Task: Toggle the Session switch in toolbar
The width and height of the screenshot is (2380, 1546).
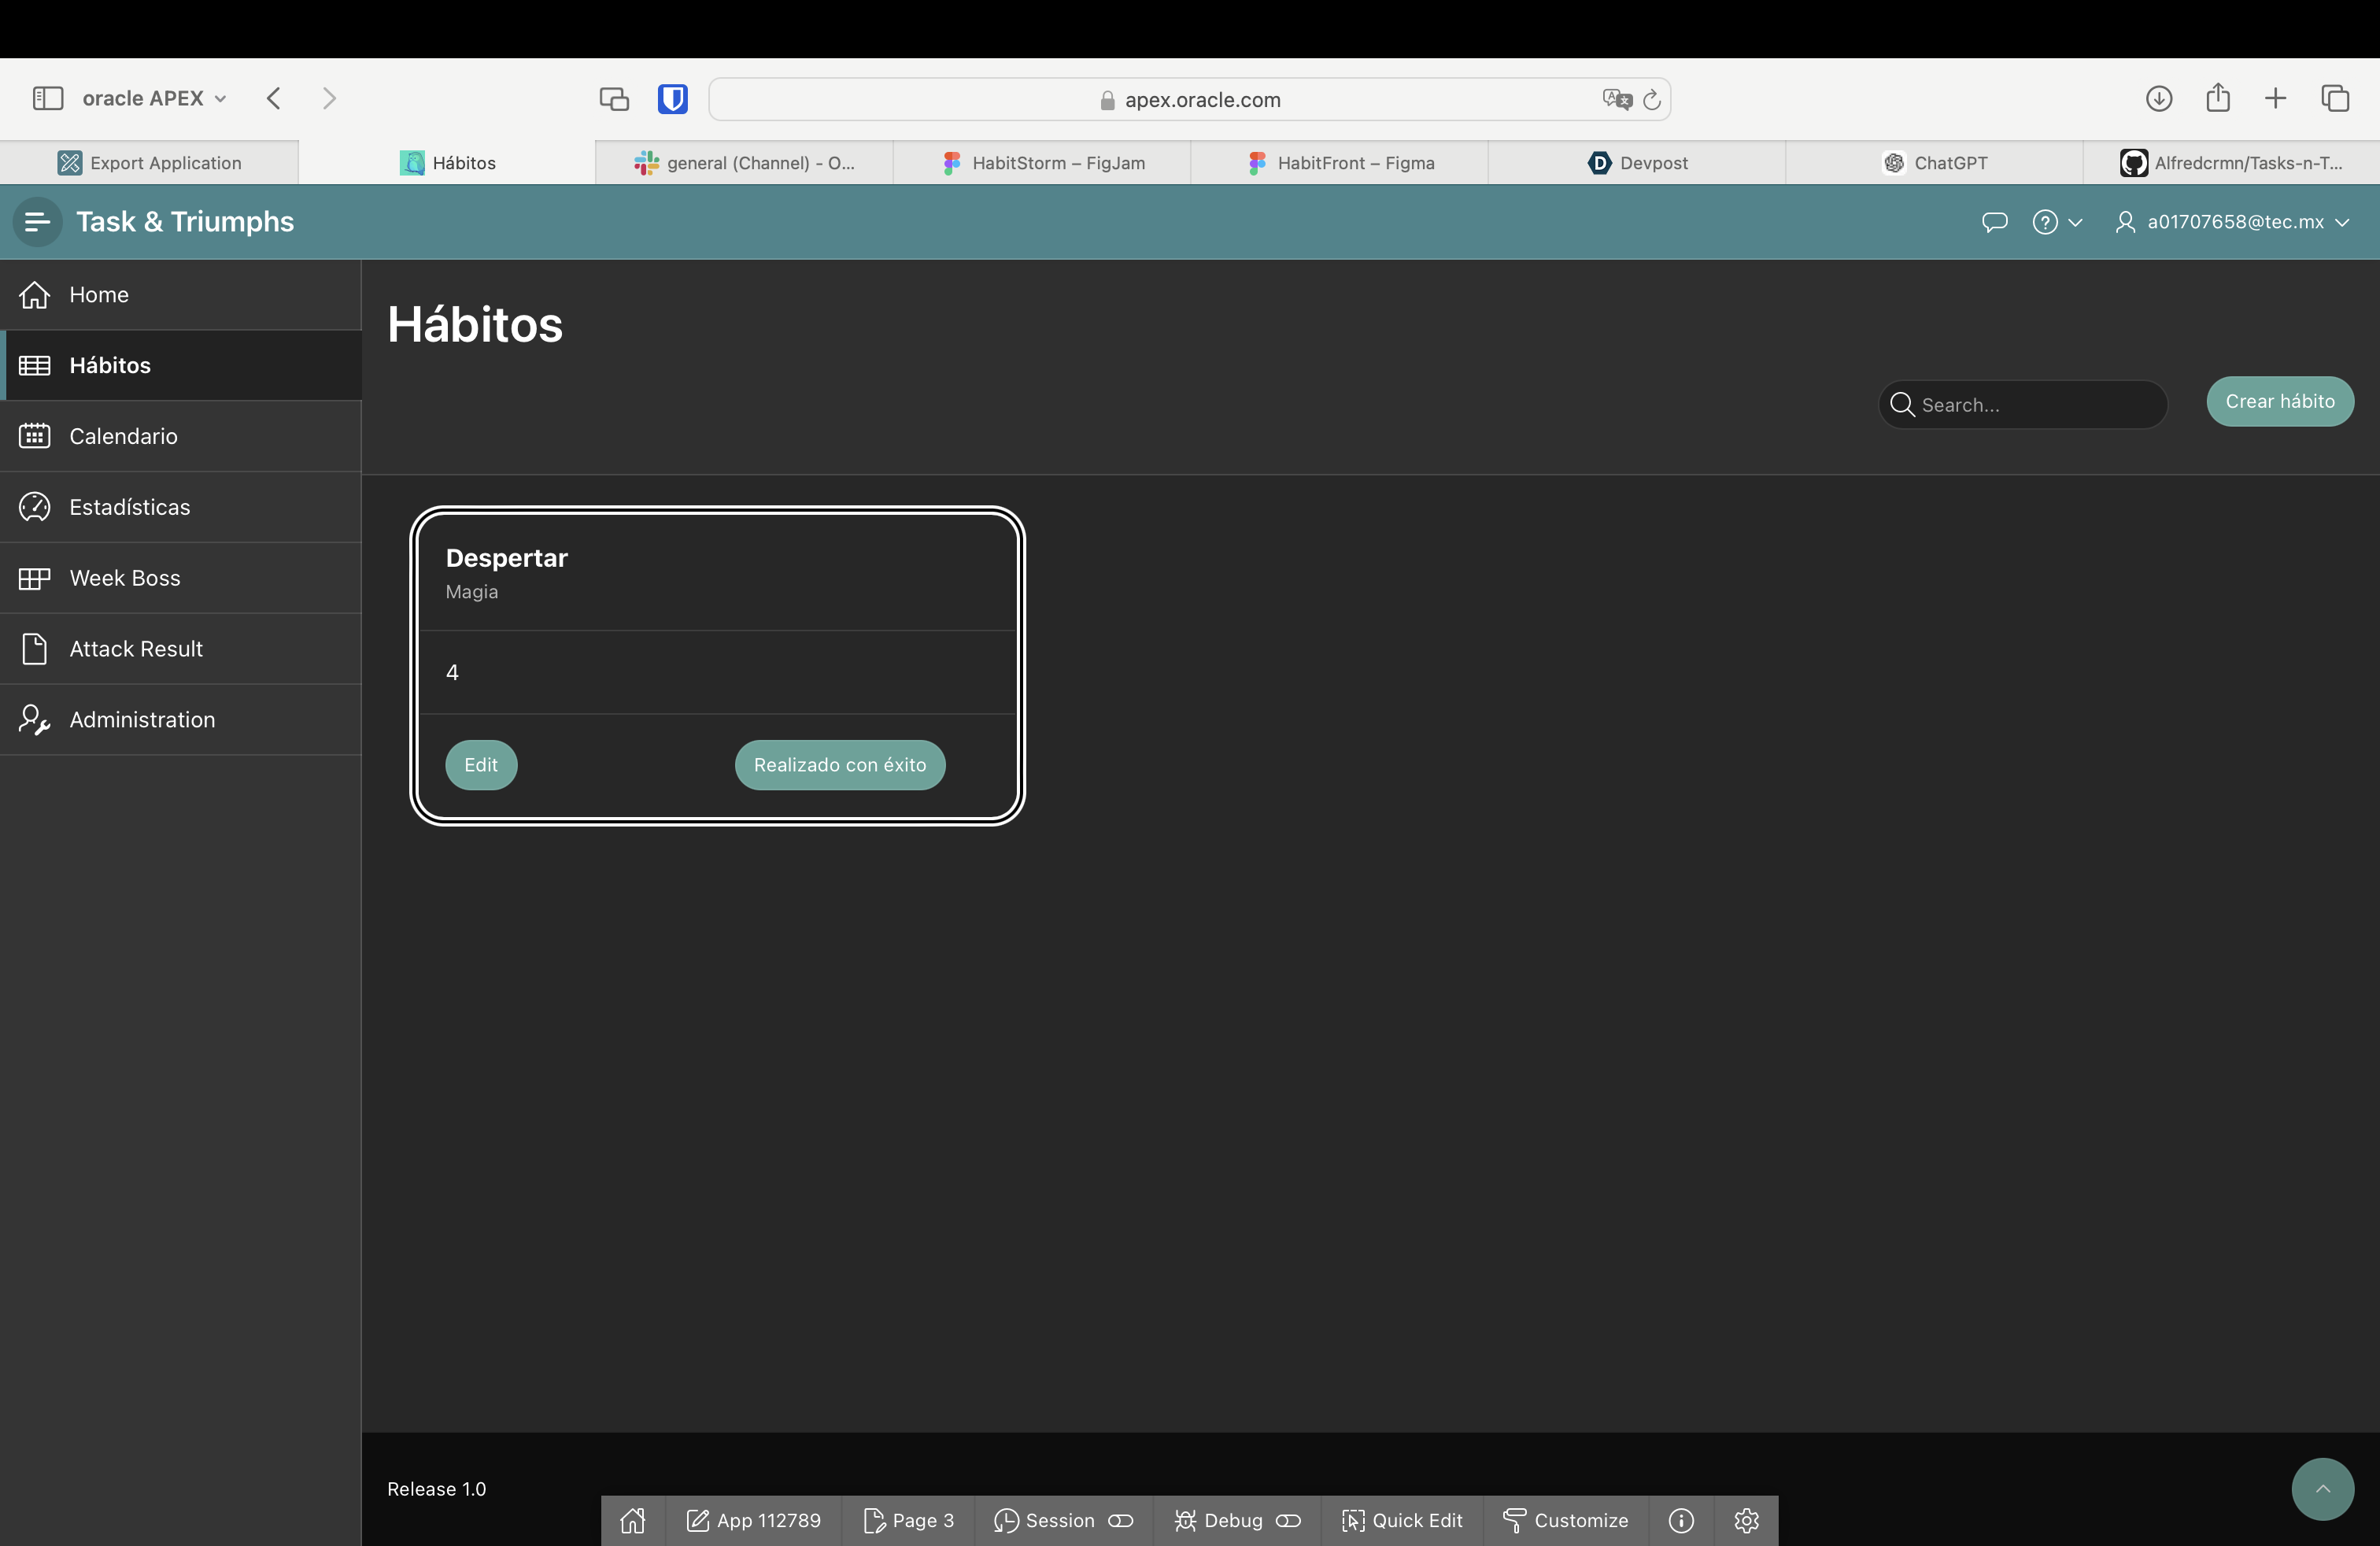Action: 1120,1520
